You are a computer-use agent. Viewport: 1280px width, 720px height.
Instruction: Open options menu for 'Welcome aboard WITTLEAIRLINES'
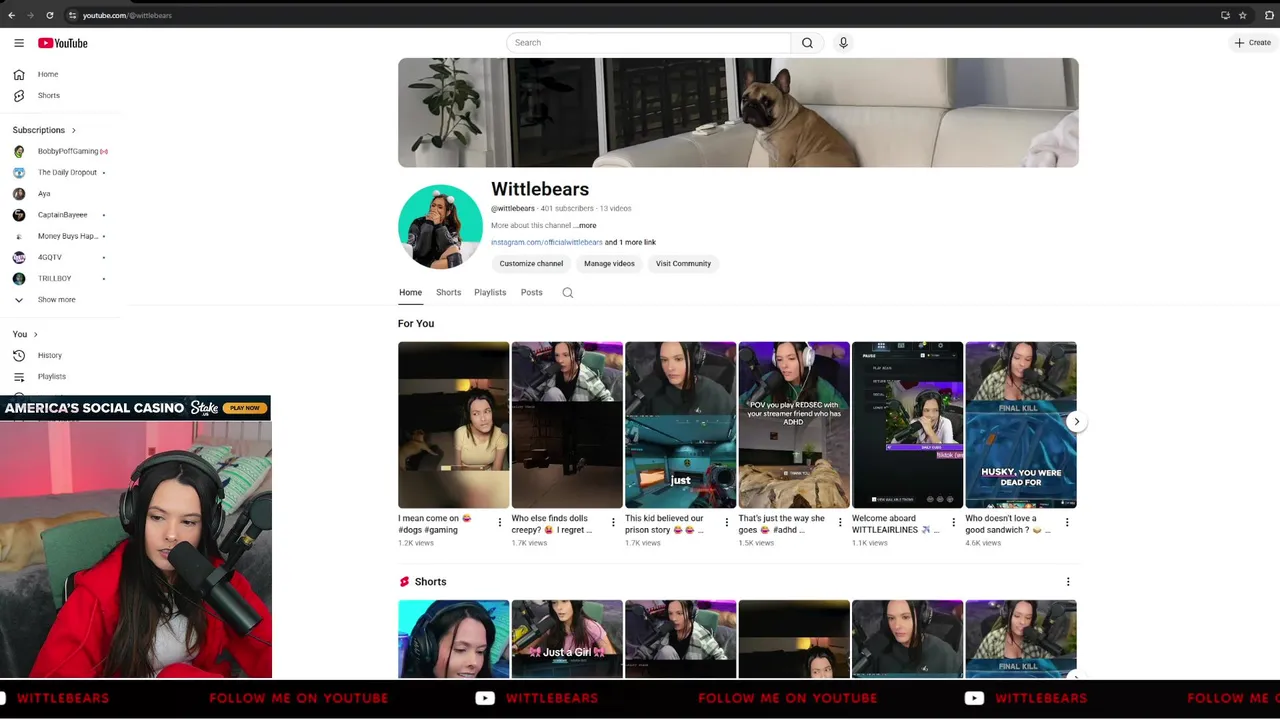click(x=953, y=522)
